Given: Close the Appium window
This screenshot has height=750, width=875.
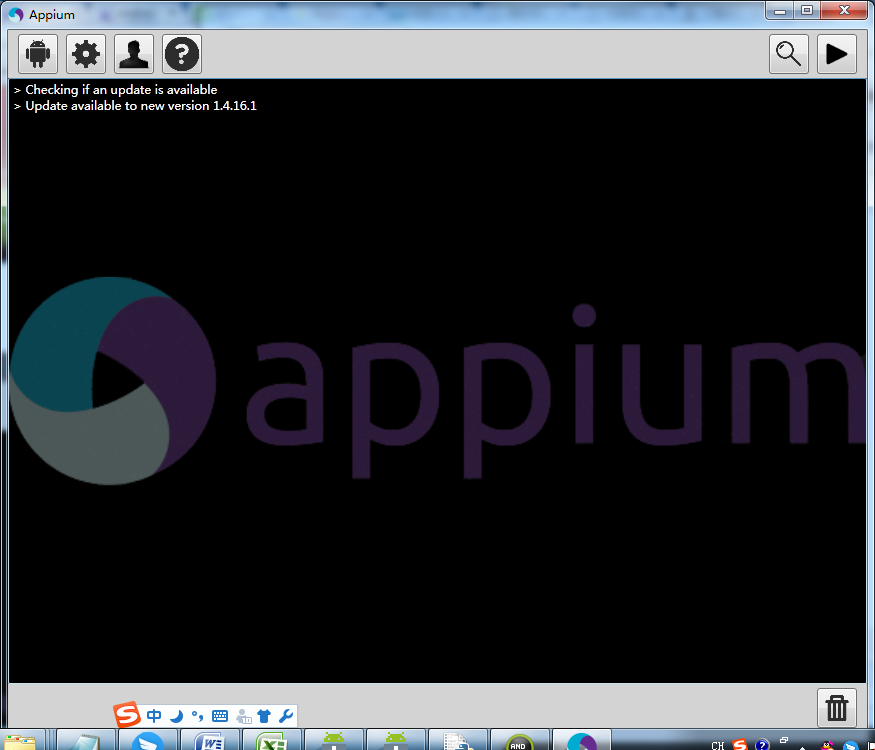Looking at the screenshot, I should coord(844,11).
